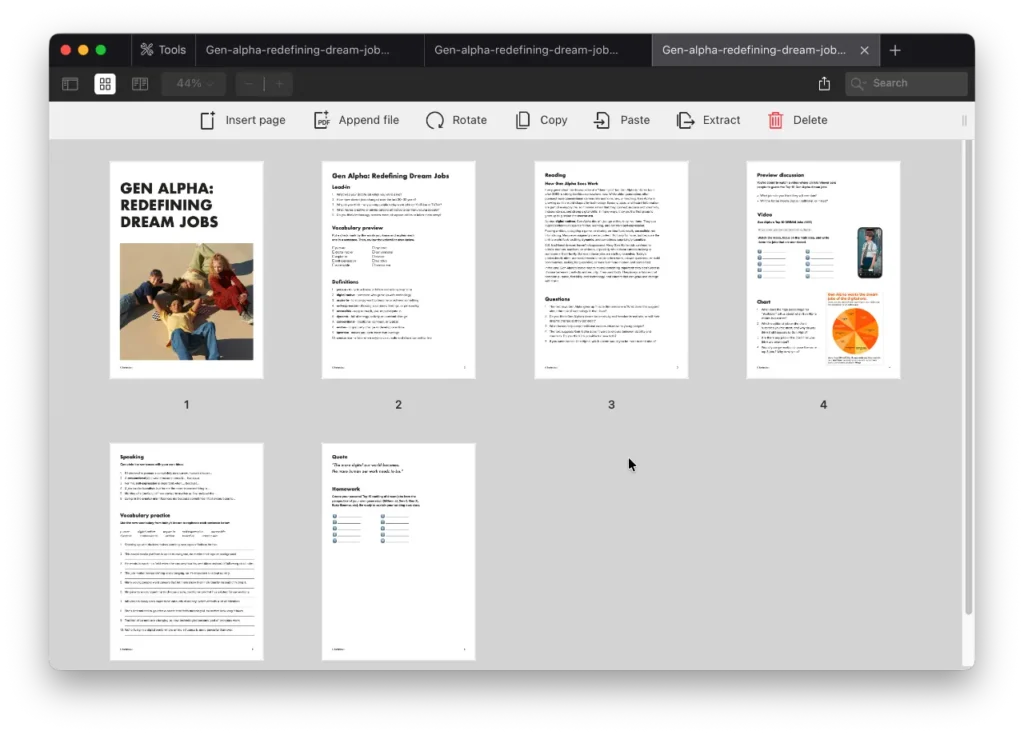Open the Tools wrench menu

click(x=163, y=49)
